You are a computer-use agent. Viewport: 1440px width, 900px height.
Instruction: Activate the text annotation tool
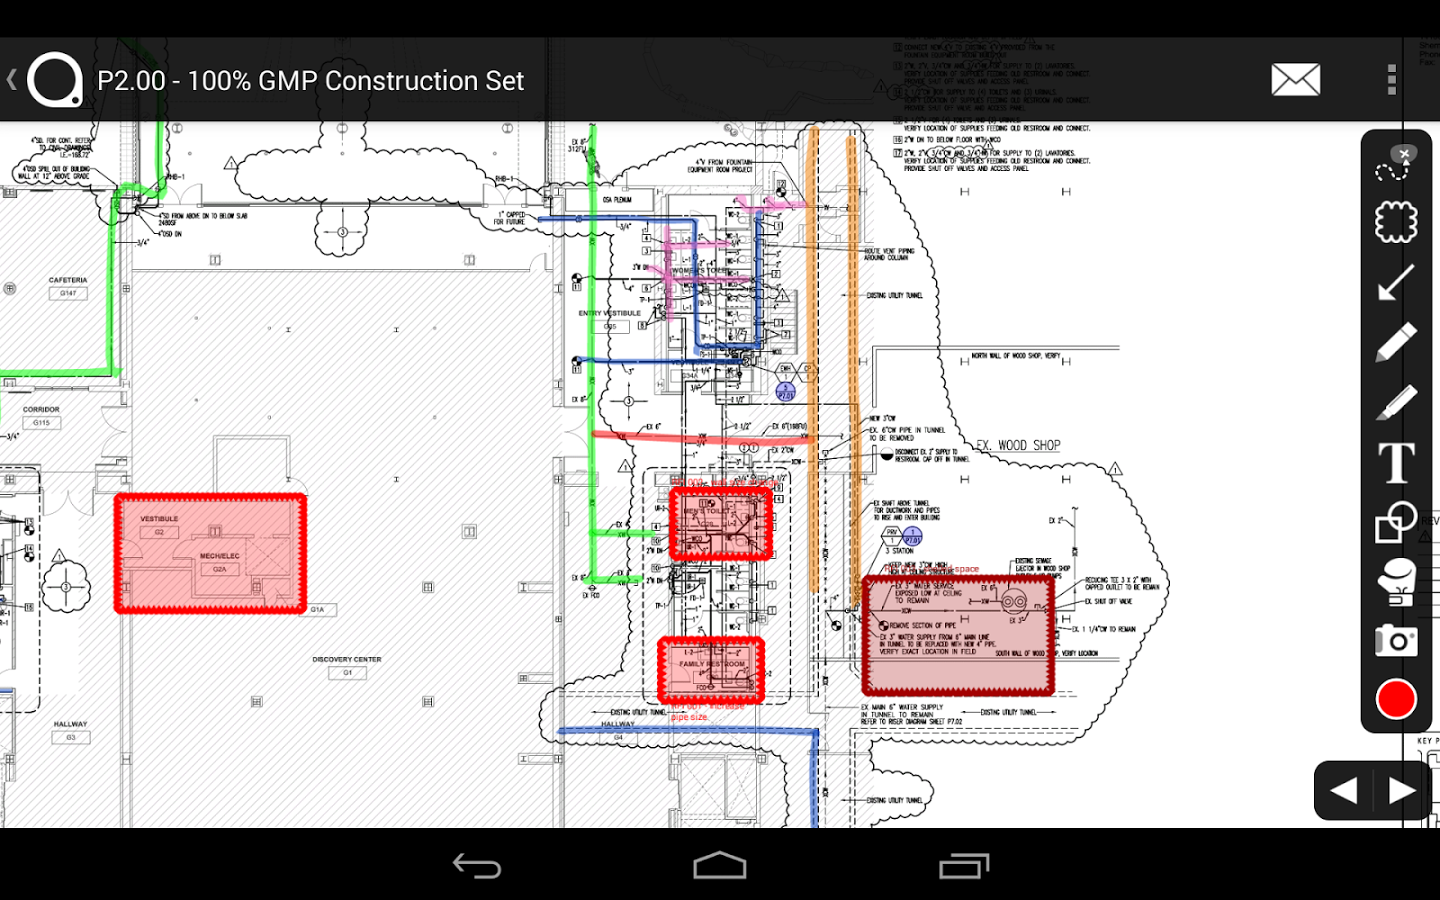[1396, 463]
